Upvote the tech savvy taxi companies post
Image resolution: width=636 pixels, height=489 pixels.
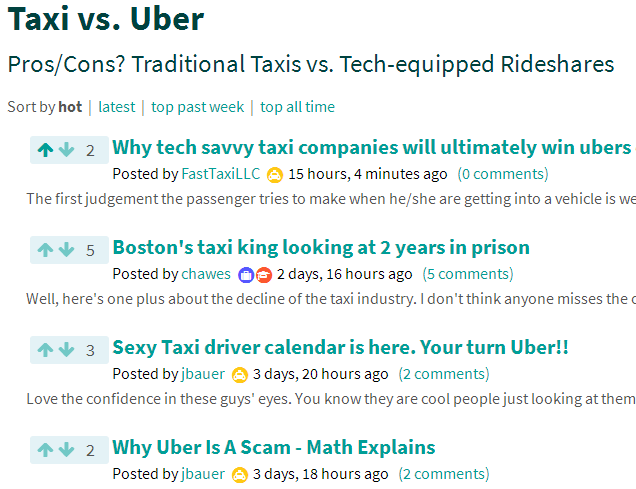click(45, 150)
